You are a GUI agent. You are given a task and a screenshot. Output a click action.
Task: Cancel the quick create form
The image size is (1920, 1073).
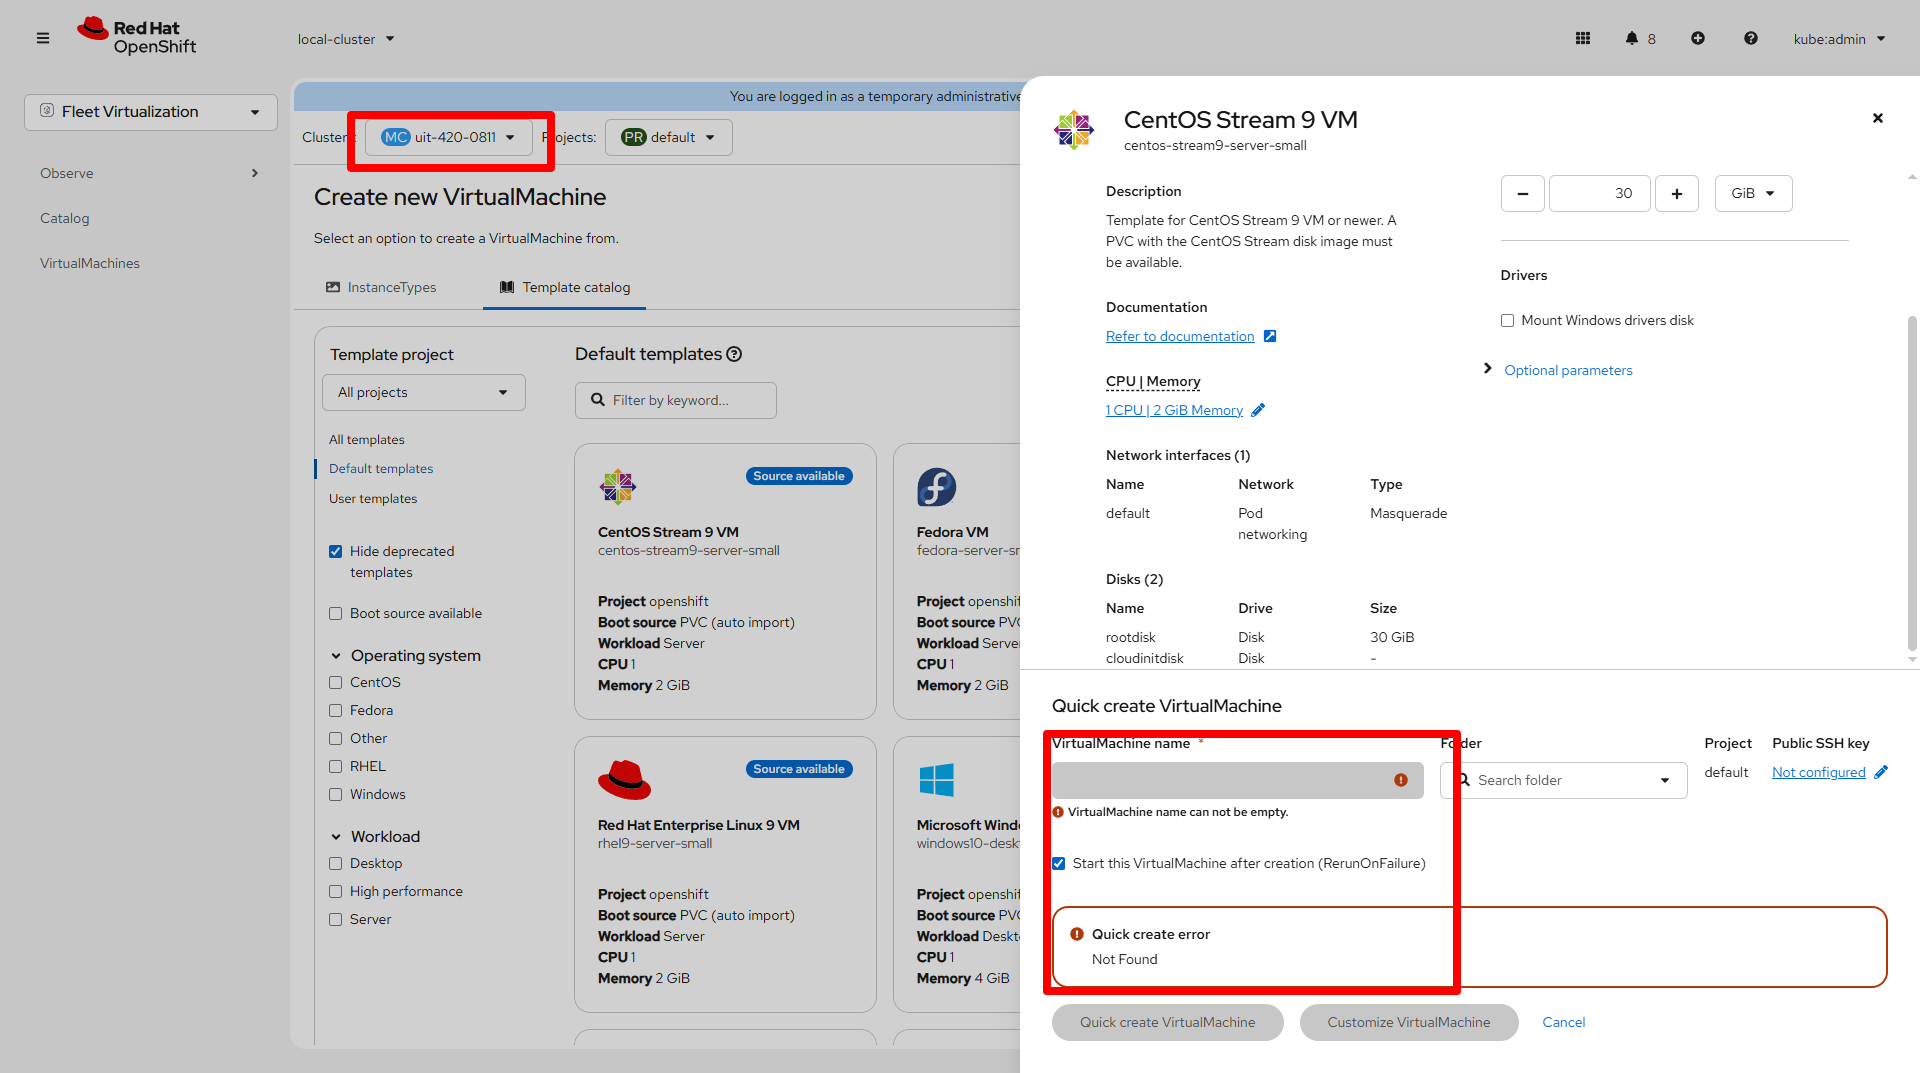(x=1564, y=1022)
